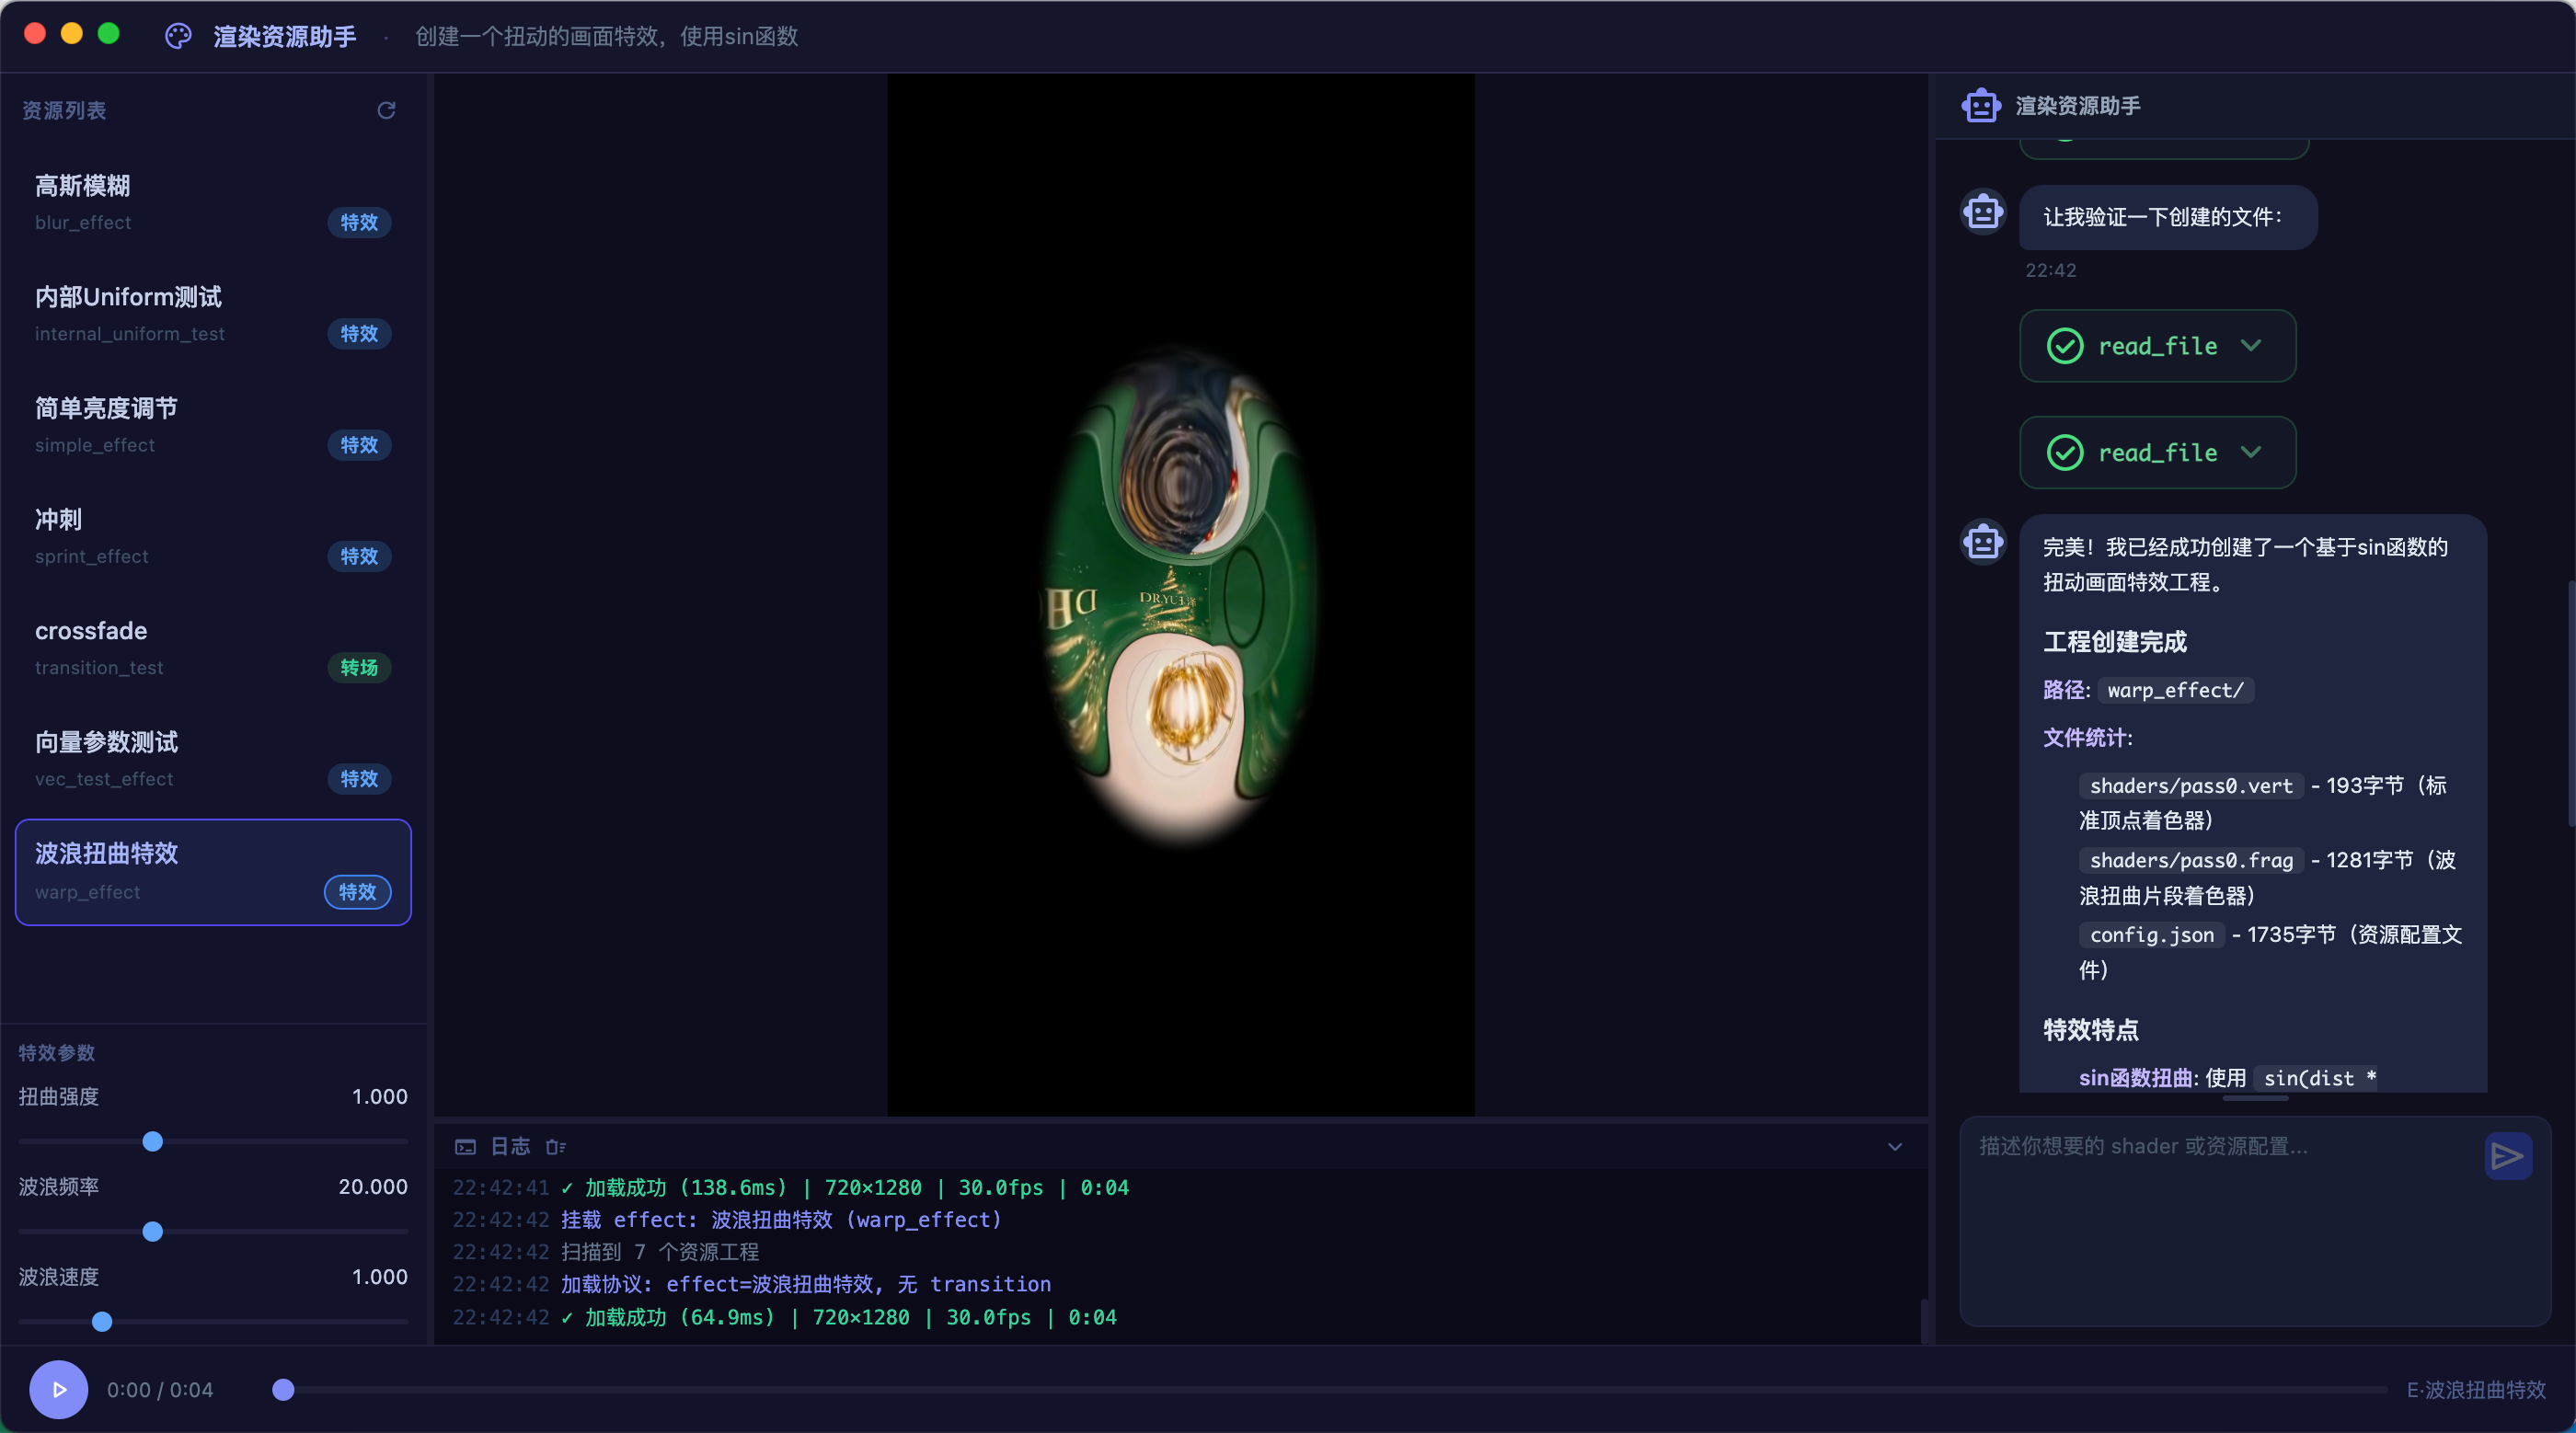
Task: Click the green check icon on first read_file
Action: pos(2065,346)
